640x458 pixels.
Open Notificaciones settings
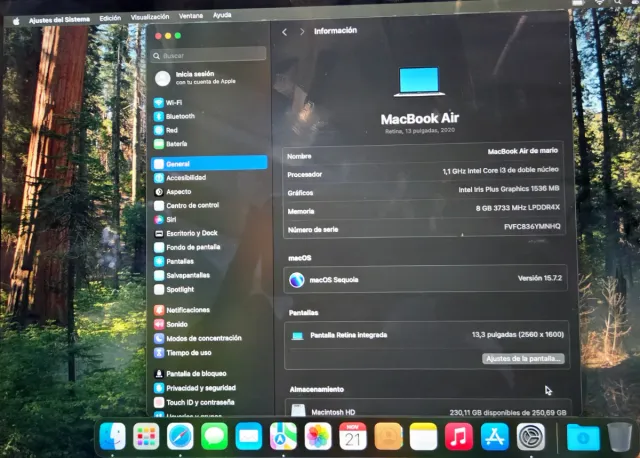[182, 310]
